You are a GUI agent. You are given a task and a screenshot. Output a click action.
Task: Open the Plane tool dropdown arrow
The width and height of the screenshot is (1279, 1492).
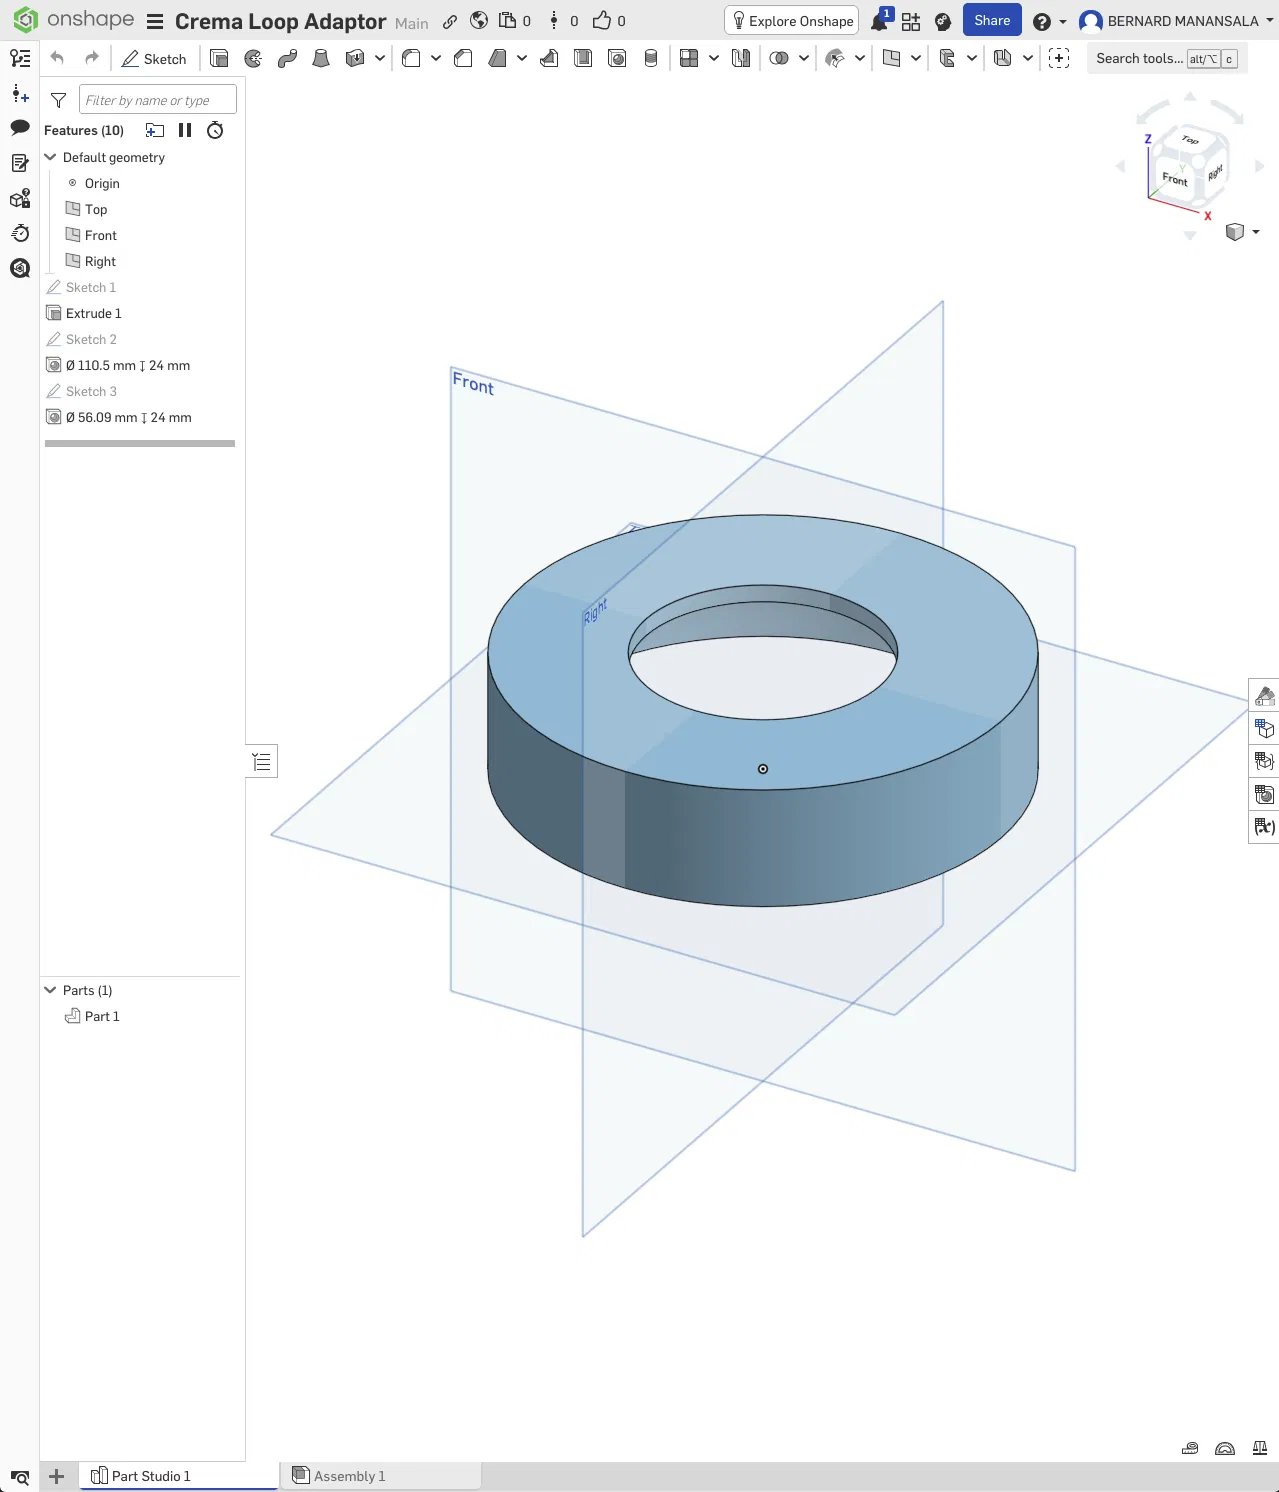pos(916,59)
